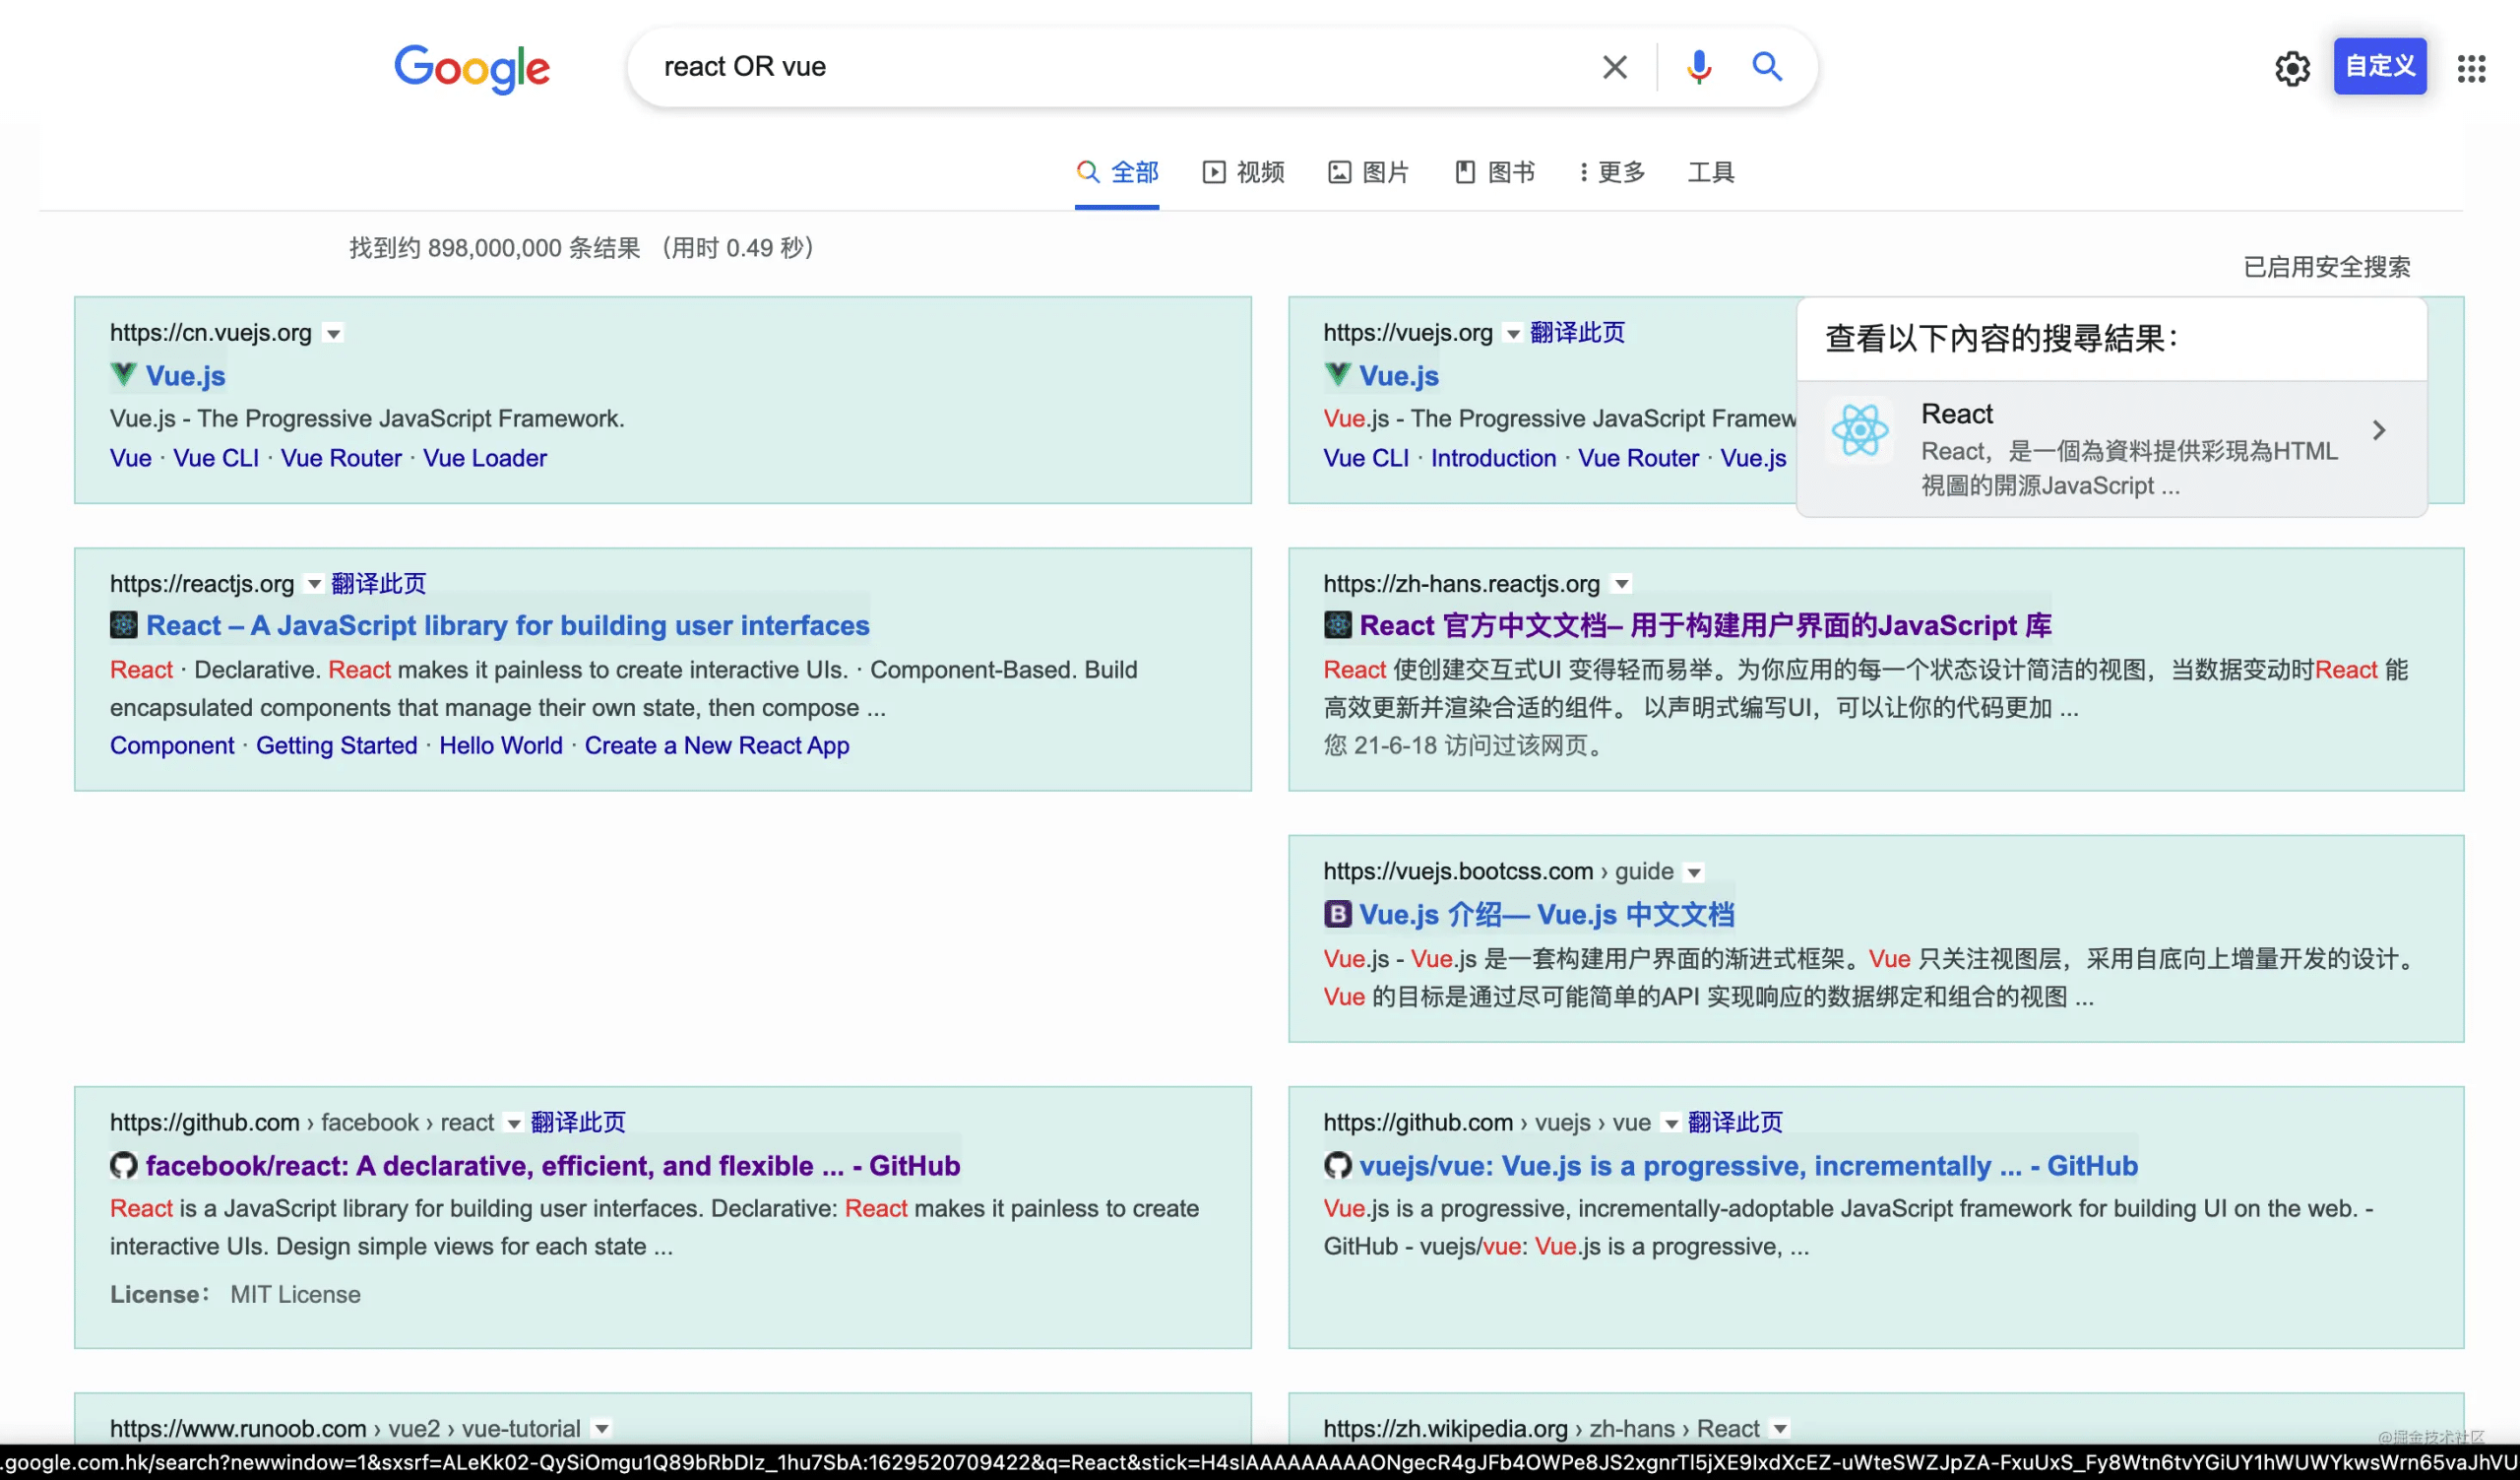Select the 全部 tab
The image size is (2520, 1480).
coord(1117,172)
